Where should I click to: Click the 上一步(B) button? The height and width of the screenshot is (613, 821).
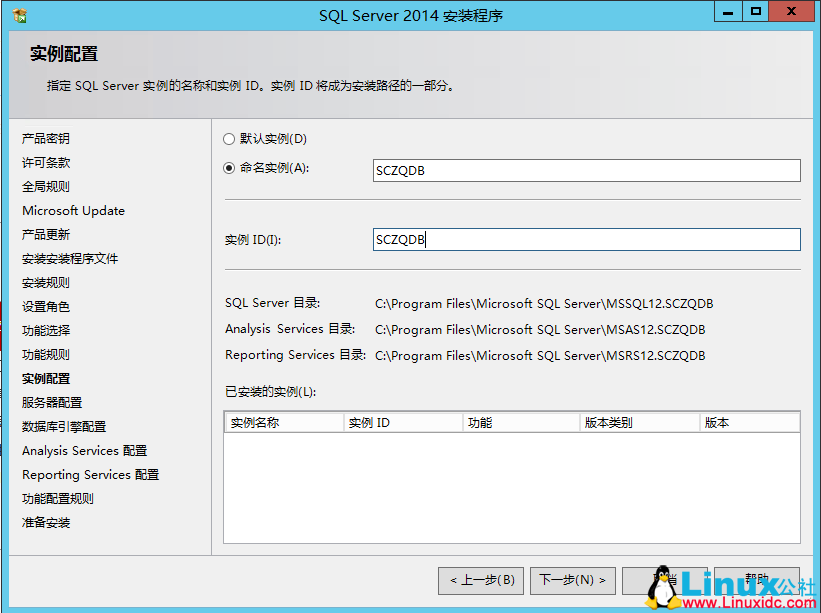(480, 580)
